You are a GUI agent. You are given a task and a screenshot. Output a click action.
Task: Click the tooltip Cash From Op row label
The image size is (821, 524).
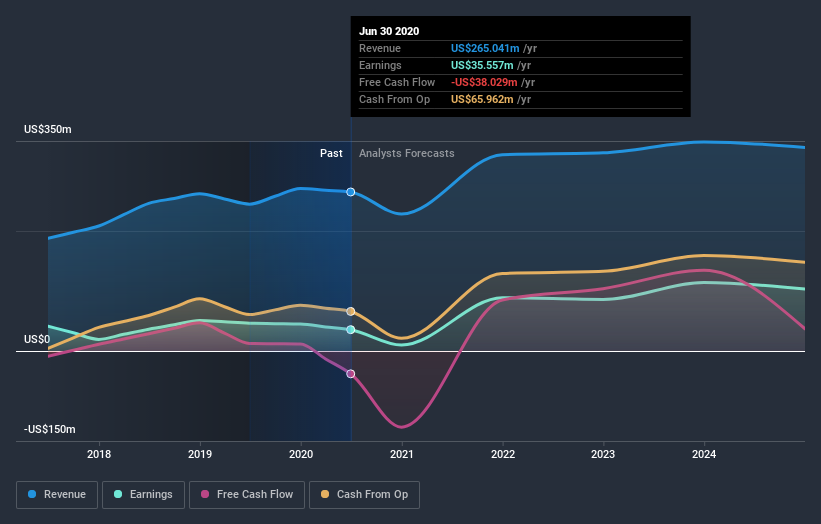(395, 99)
